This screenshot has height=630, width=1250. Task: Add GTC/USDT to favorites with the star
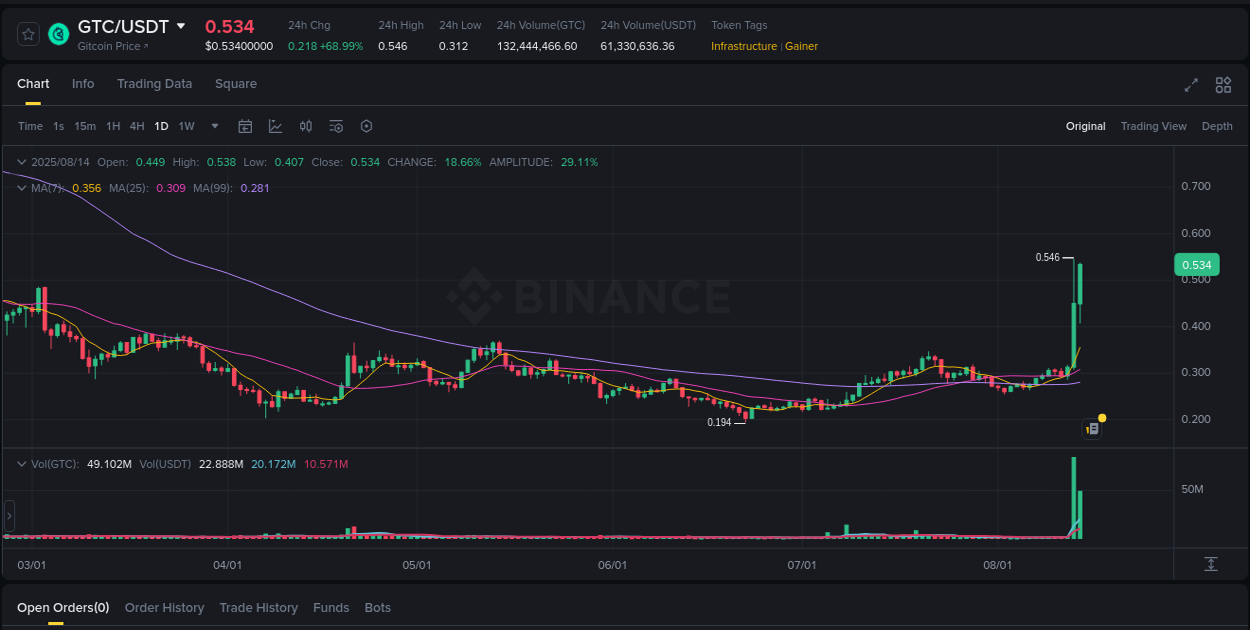pos(28,33)
